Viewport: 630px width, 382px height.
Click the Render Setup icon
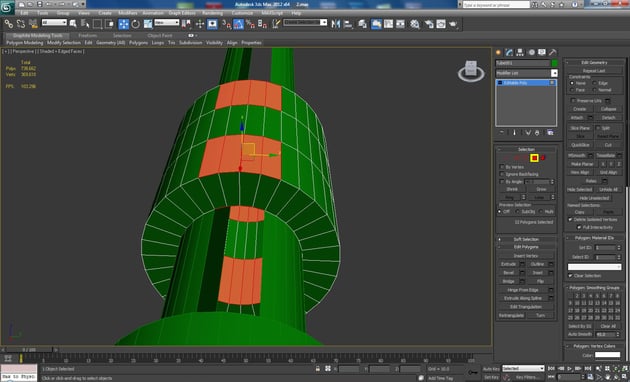(x=429, y=24)
